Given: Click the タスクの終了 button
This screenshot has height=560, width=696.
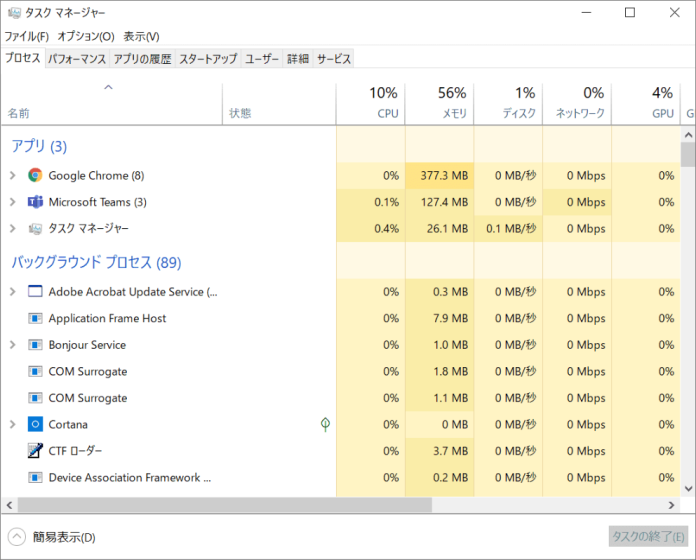Looking at the screenshot, I should [649, 537].
